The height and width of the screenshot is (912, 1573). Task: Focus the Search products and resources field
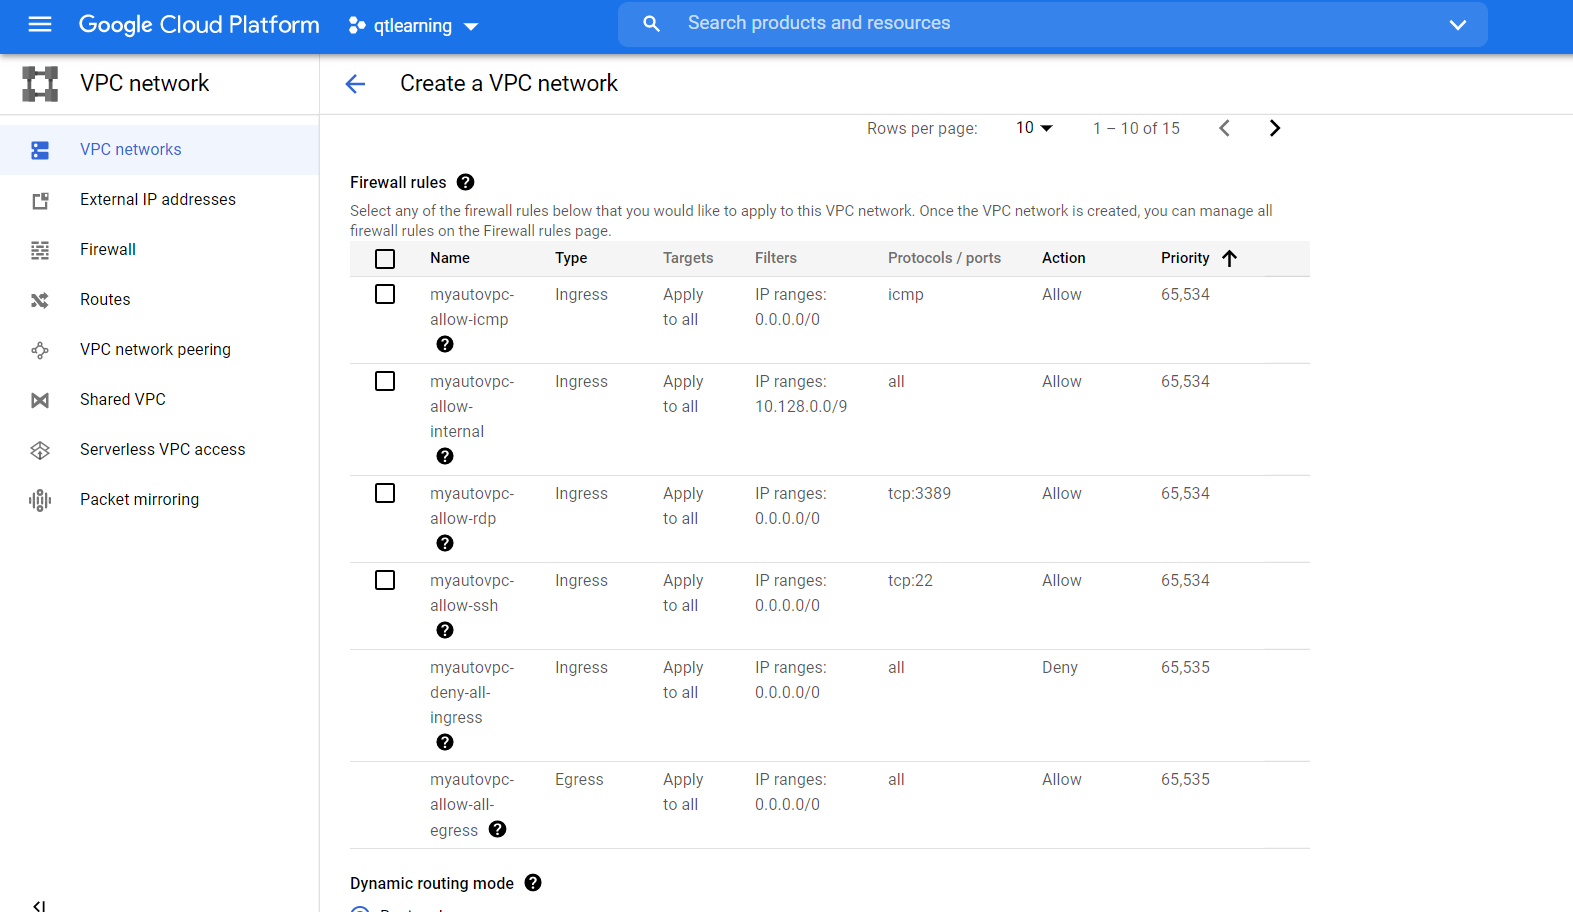pos(1053,24)
